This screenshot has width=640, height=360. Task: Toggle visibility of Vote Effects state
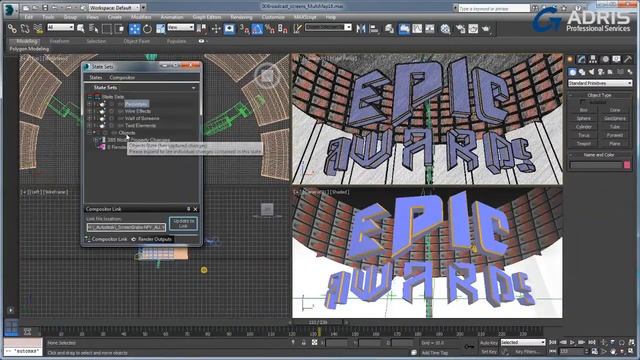112,111
